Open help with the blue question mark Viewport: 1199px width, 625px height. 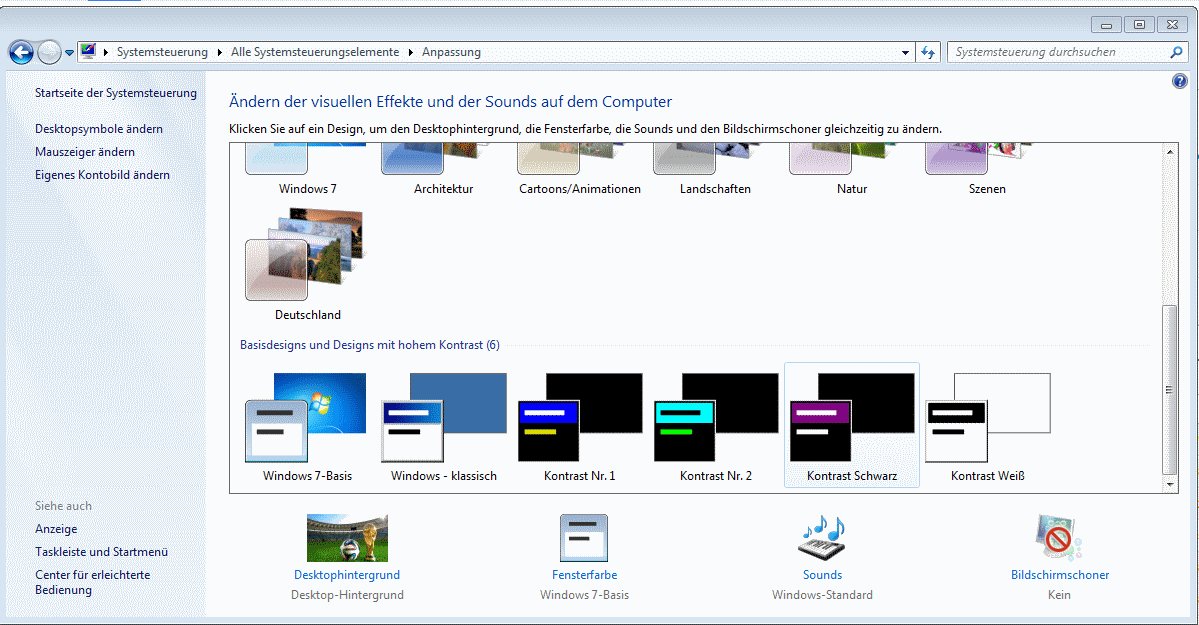[1180, 81]
